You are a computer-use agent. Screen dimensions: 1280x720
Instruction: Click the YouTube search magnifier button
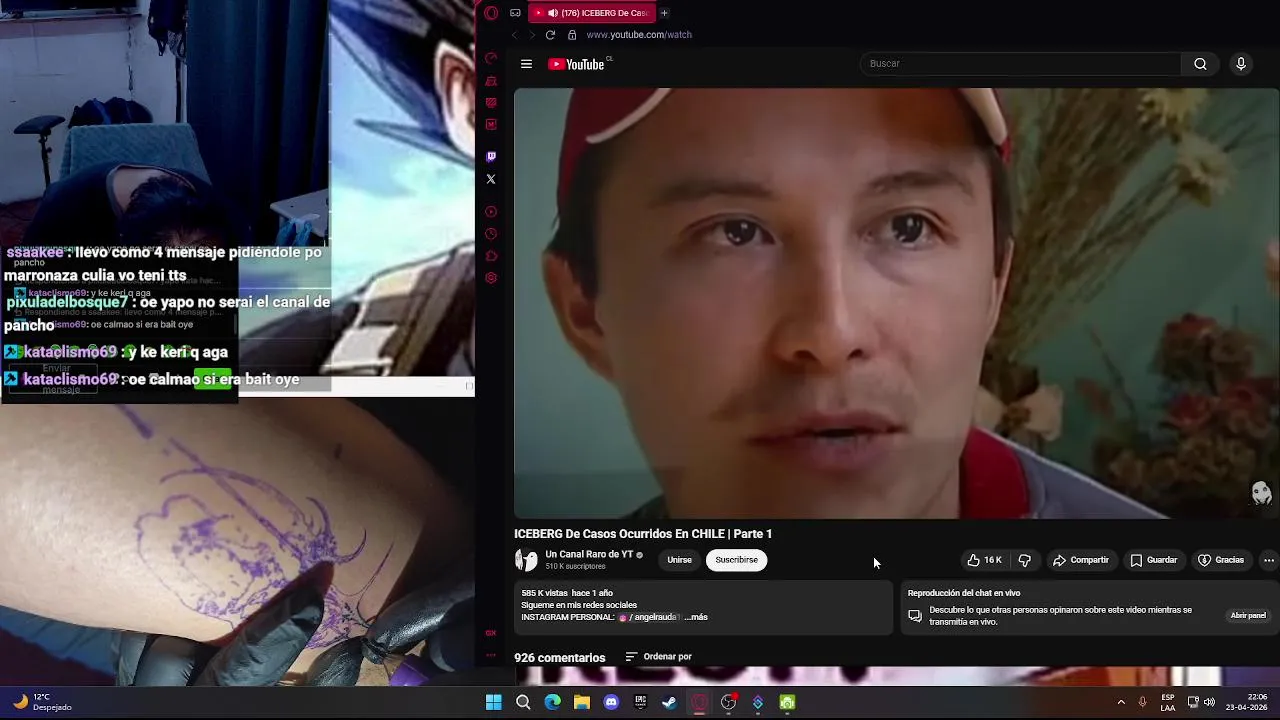tap(1200, 64)
